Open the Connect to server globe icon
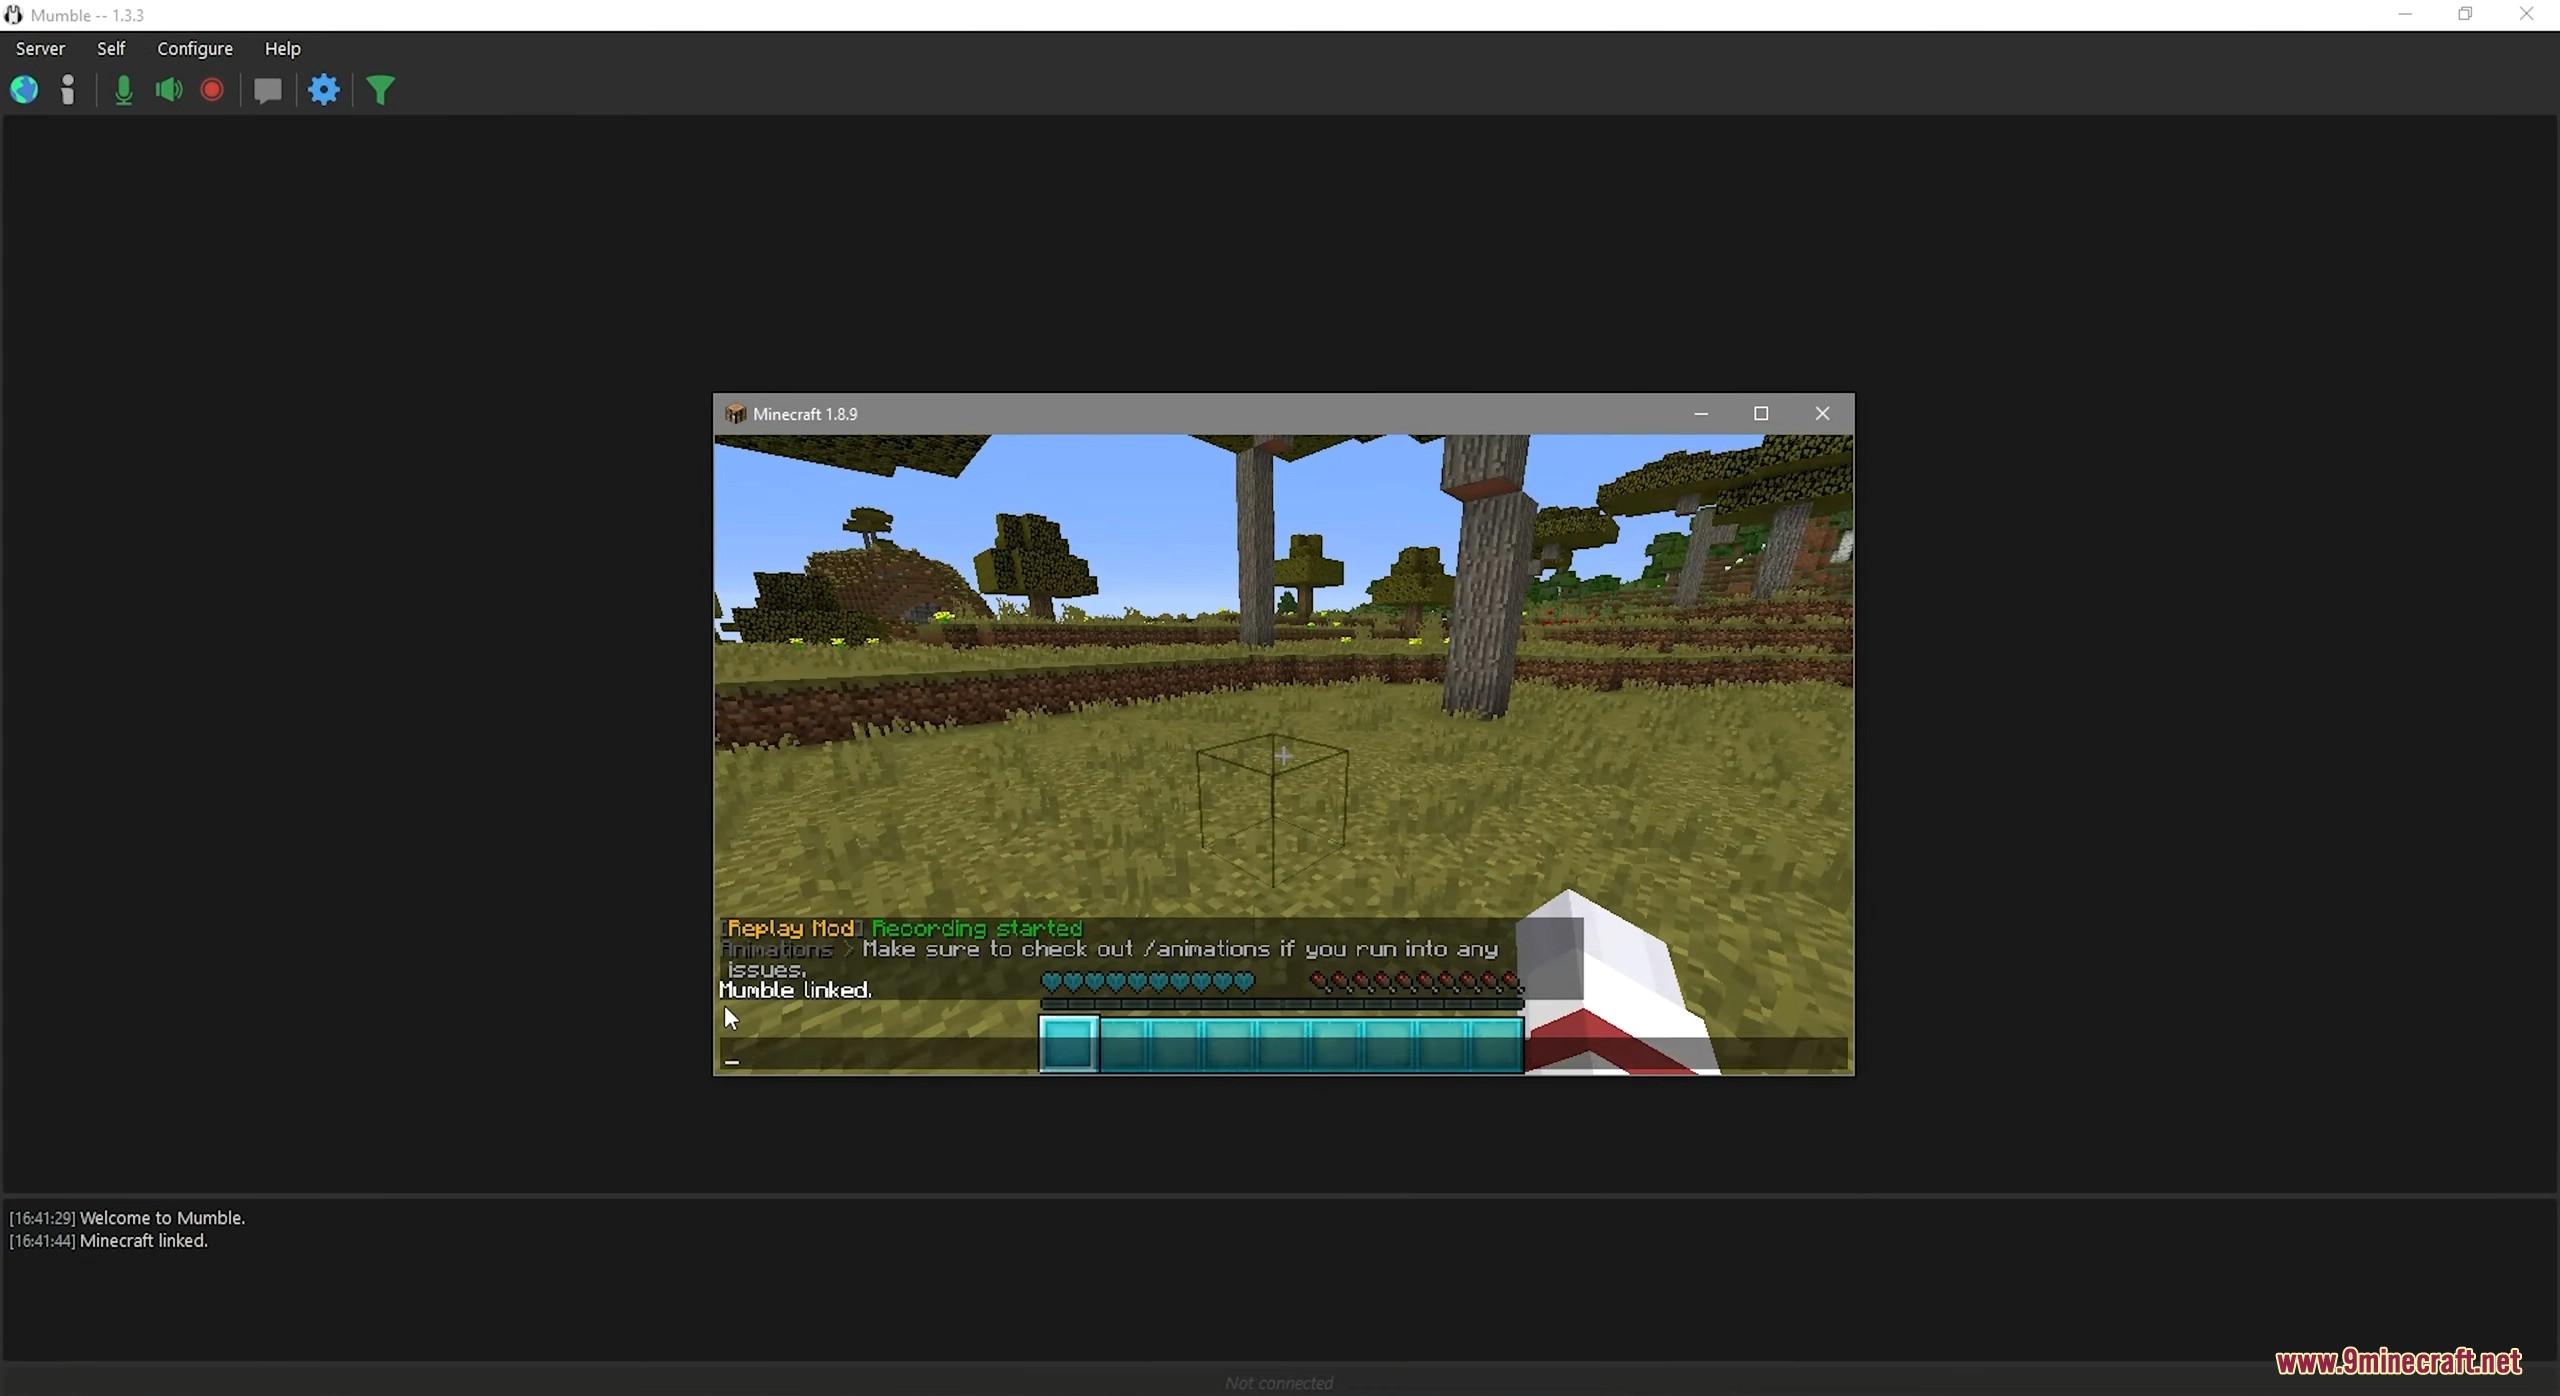The height and width of the screenshot is (1396, 2560). [x=24, y=90]
